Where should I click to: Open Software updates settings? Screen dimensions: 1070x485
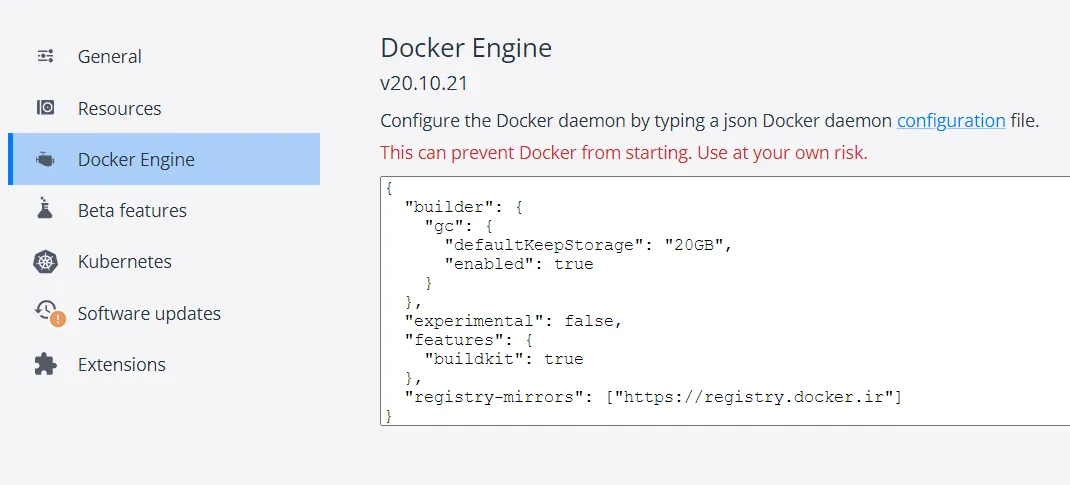click(x=149, y=313)
